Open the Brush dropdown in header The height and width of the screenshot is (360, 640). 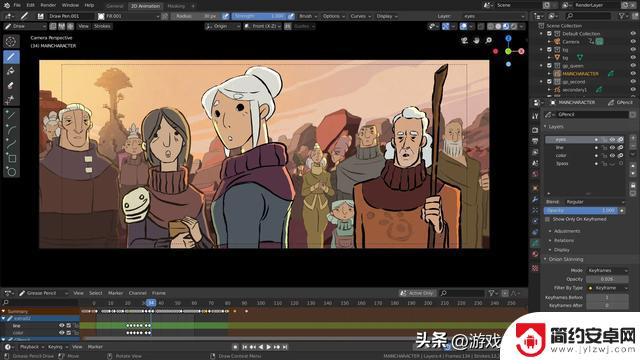coord(308,16)
